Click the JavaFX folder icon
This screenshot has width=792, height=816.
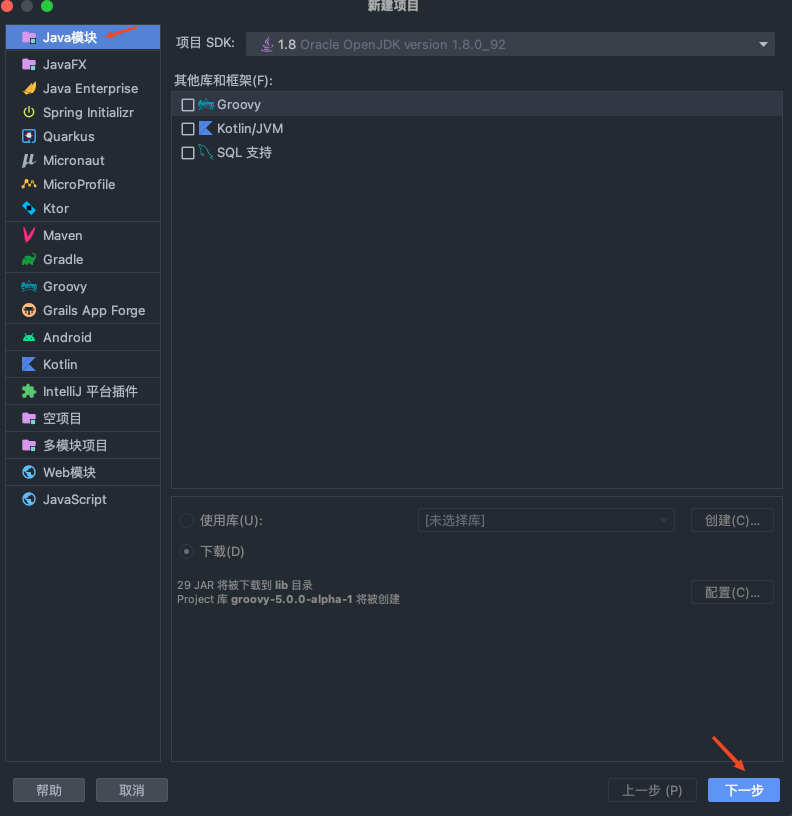pyautogui.click(x=29, y=65)
